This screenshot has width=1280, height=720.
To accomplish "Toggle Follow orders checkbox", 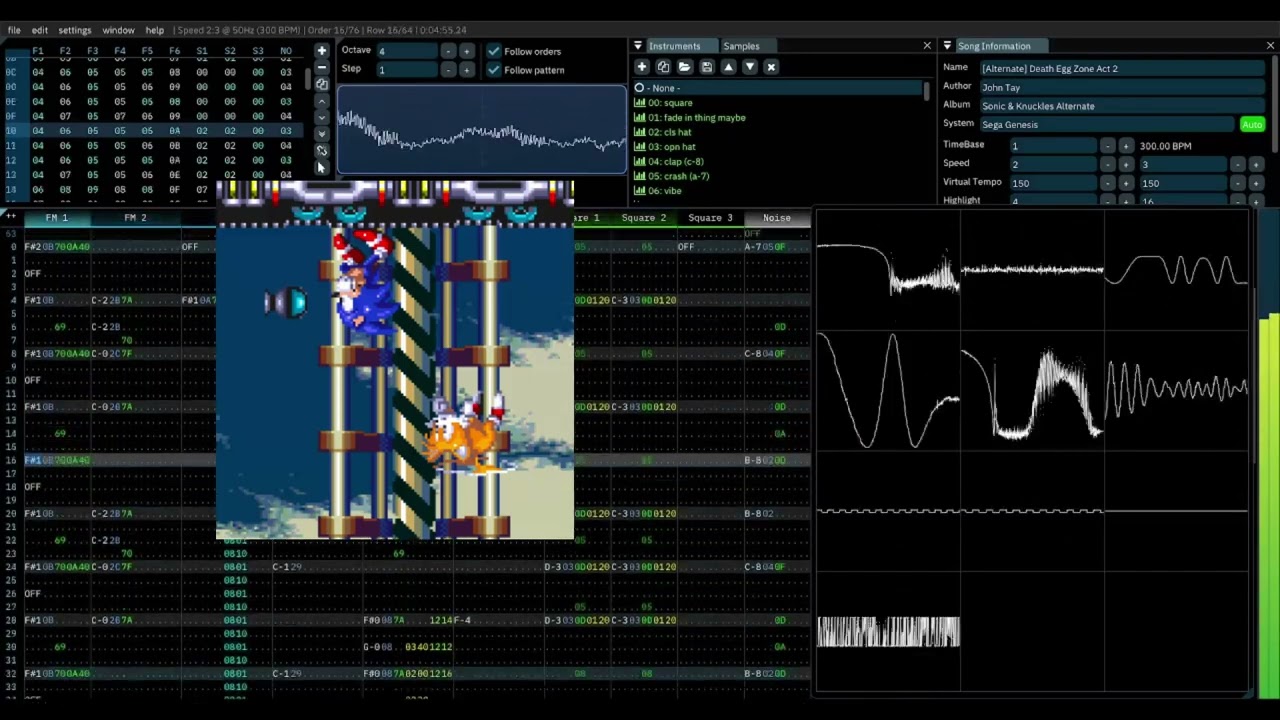I will [x=494, y=51].
